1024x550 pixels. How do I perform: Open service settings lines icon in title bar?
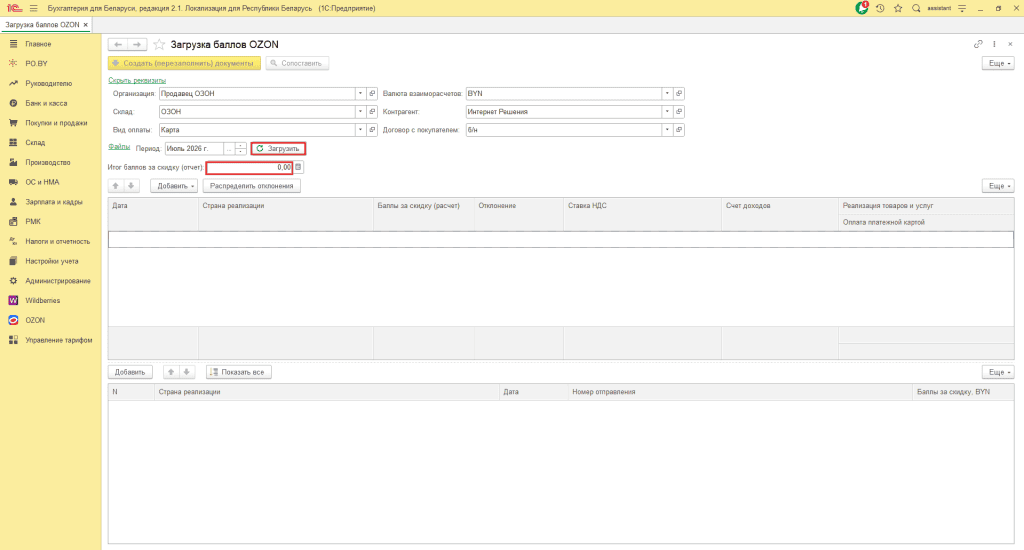962,8
